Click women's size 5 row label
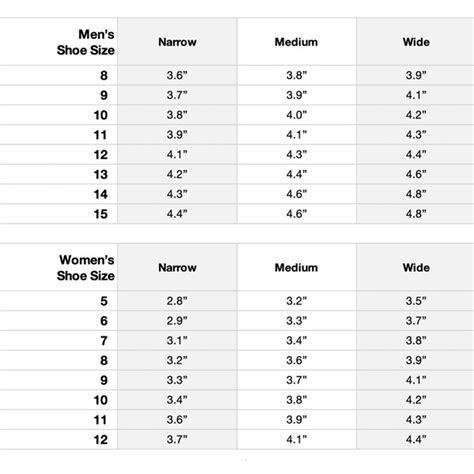This screenshot has width=474, height=474. tap(104, 301)
